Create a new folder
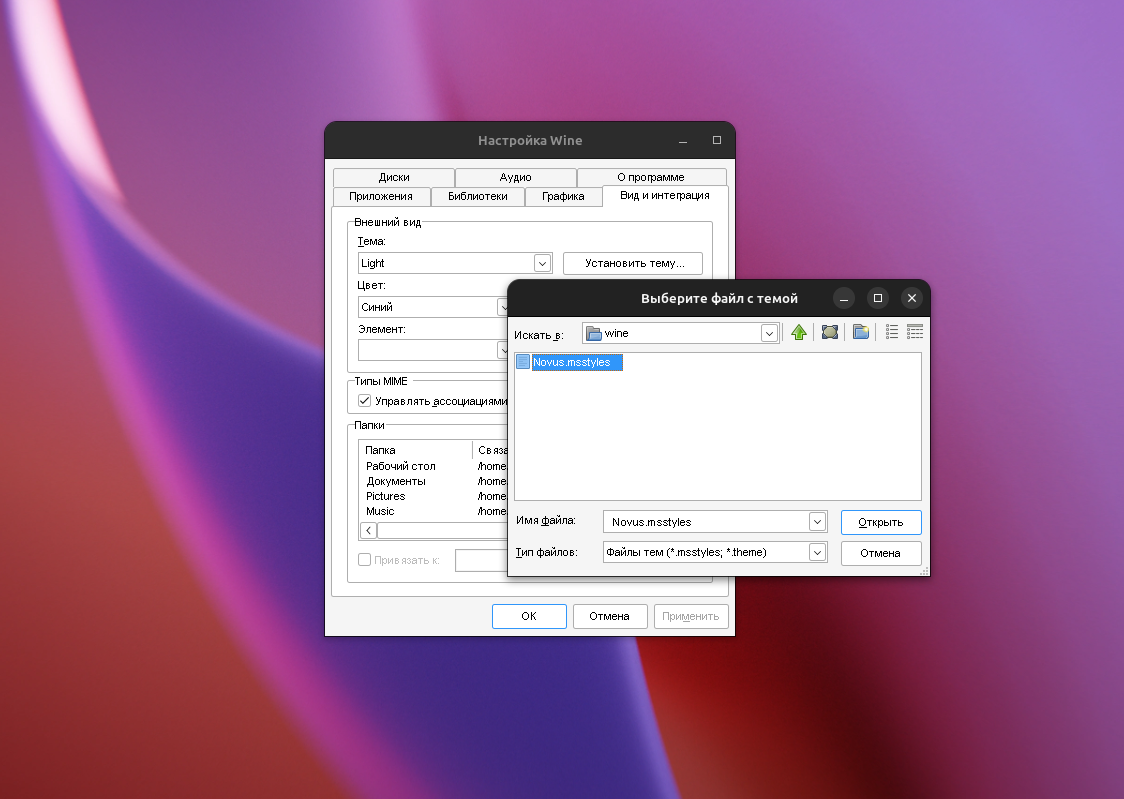1124x799 pixels. [x=860, y=333]
